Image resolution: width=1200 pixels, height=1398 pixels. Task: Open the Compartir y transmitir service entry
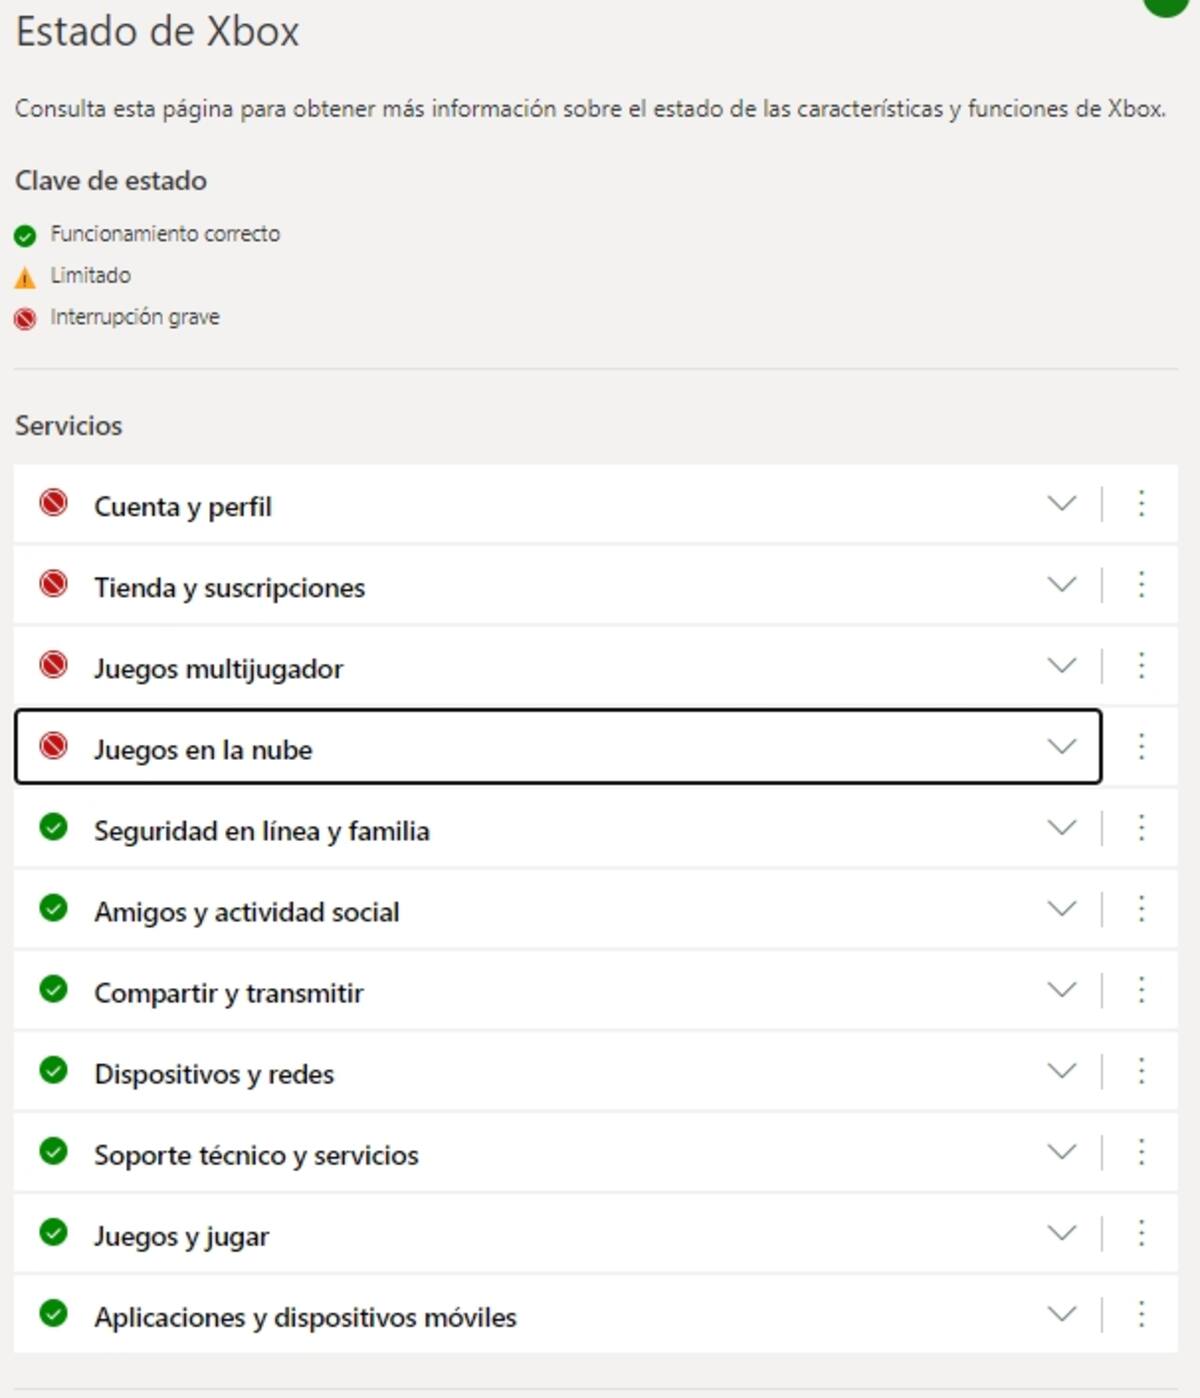pos(558,990)
